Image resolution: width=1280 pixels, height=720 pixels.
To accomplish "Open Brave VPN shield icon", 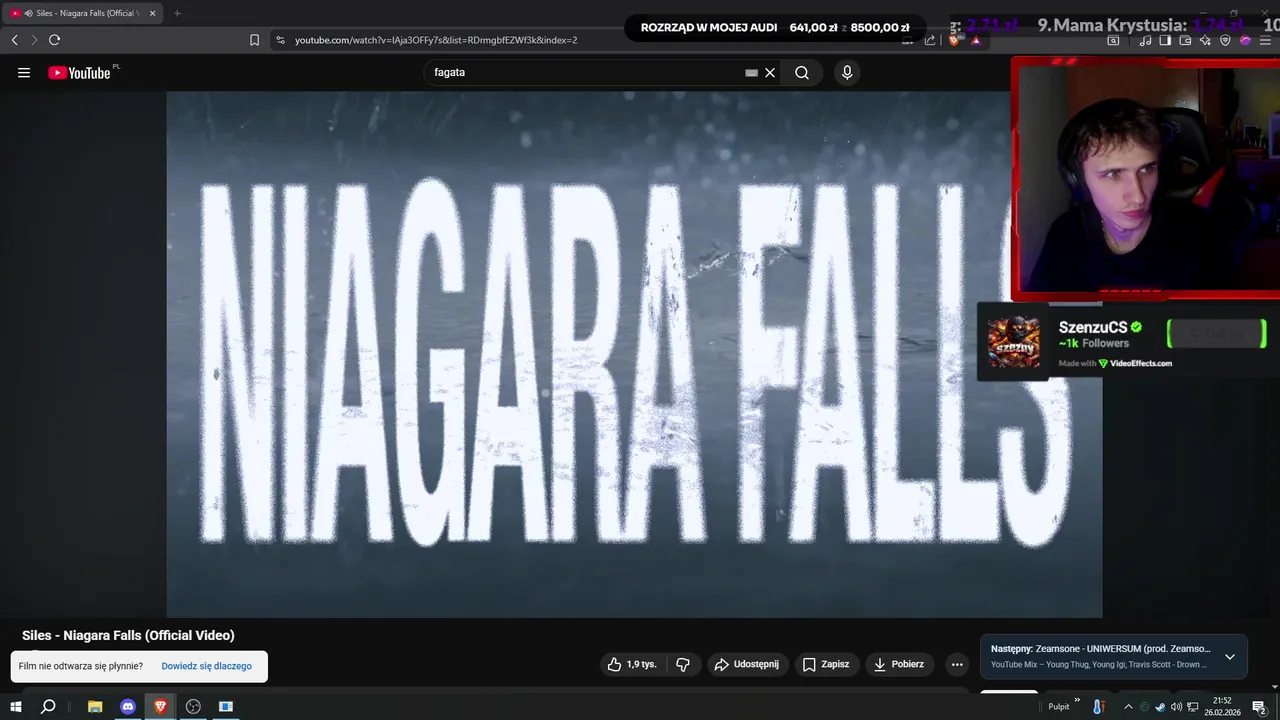I will click(1225, 40).
